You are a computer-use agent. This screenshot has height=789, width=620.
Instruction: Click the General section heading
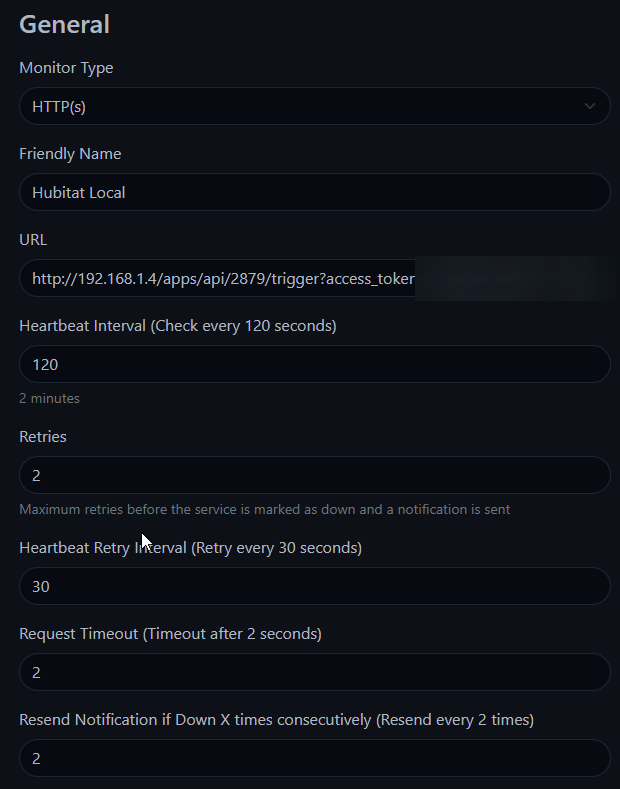tap(65, 24)
